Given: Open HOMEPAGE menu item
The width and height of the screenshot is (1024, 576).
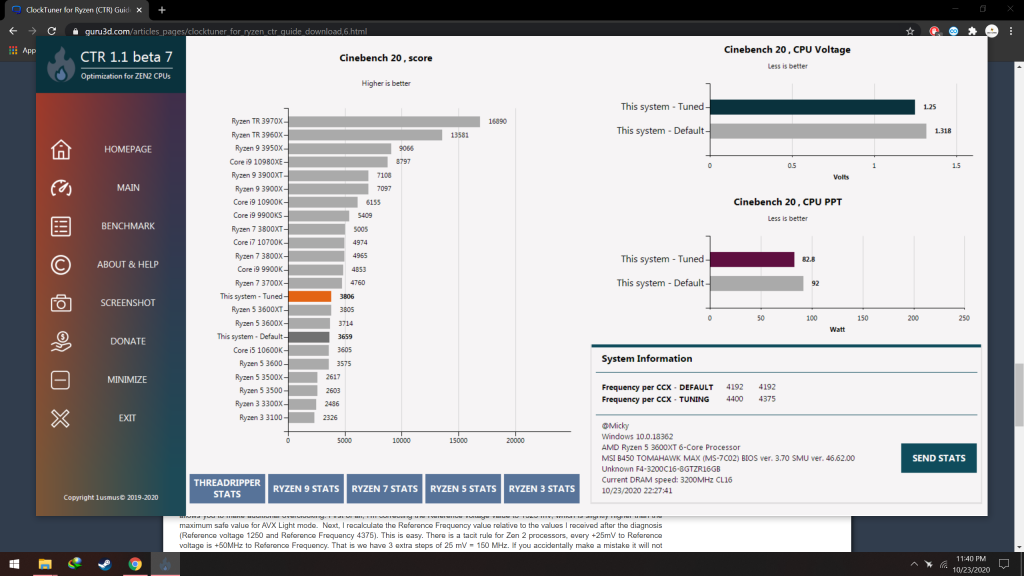Looking at the screenshot, I should pyautogui.click(x=127, y=150).
